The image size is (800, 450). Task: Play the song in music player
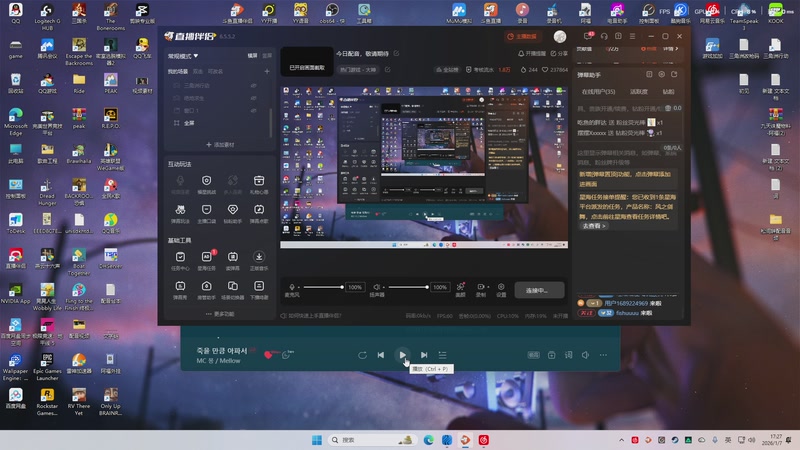pos(402,355)
